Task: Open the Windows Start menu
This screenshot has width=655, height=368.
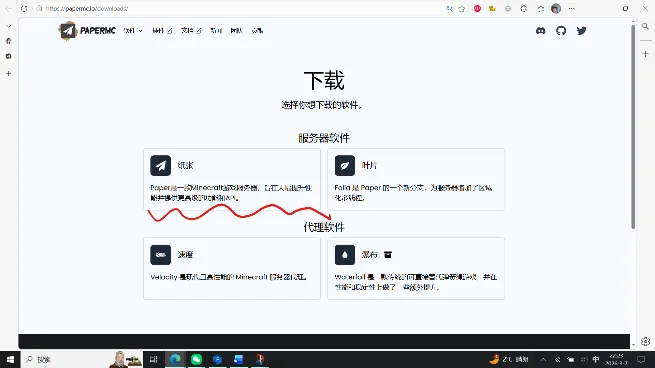Action: (x=10, y=359)
